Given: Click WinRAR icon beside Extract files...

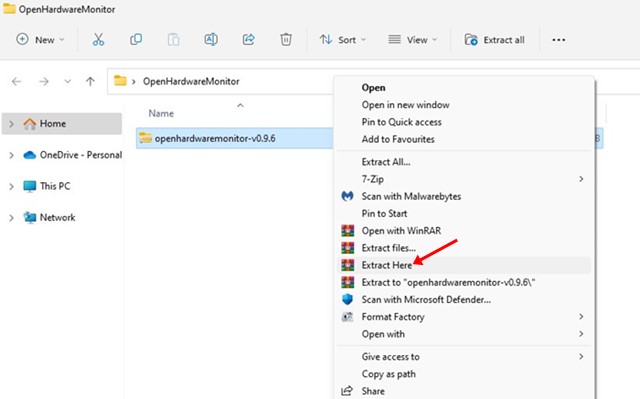Looking at the screenshot, I should (x=348, y=248).
